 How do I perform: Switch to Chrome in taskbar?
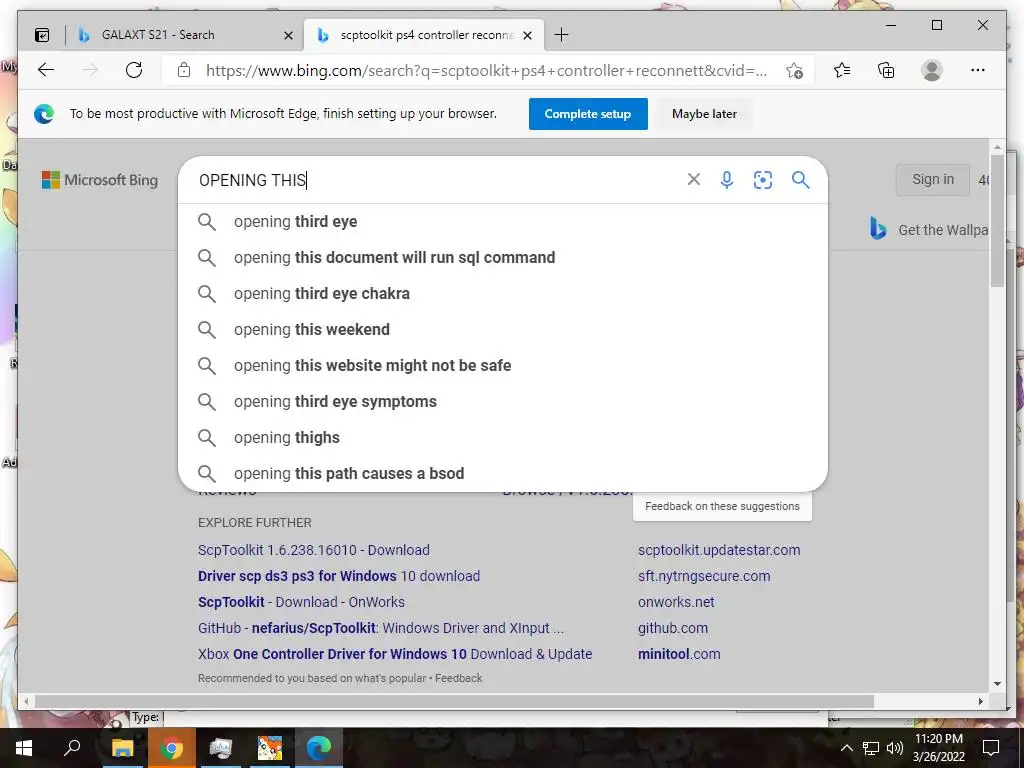[172, 748]
